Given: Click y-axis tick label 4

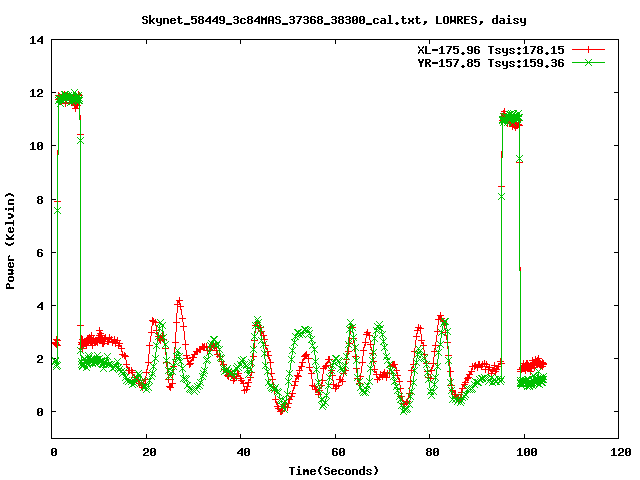Looking at the screenshot, I should 40,306.
